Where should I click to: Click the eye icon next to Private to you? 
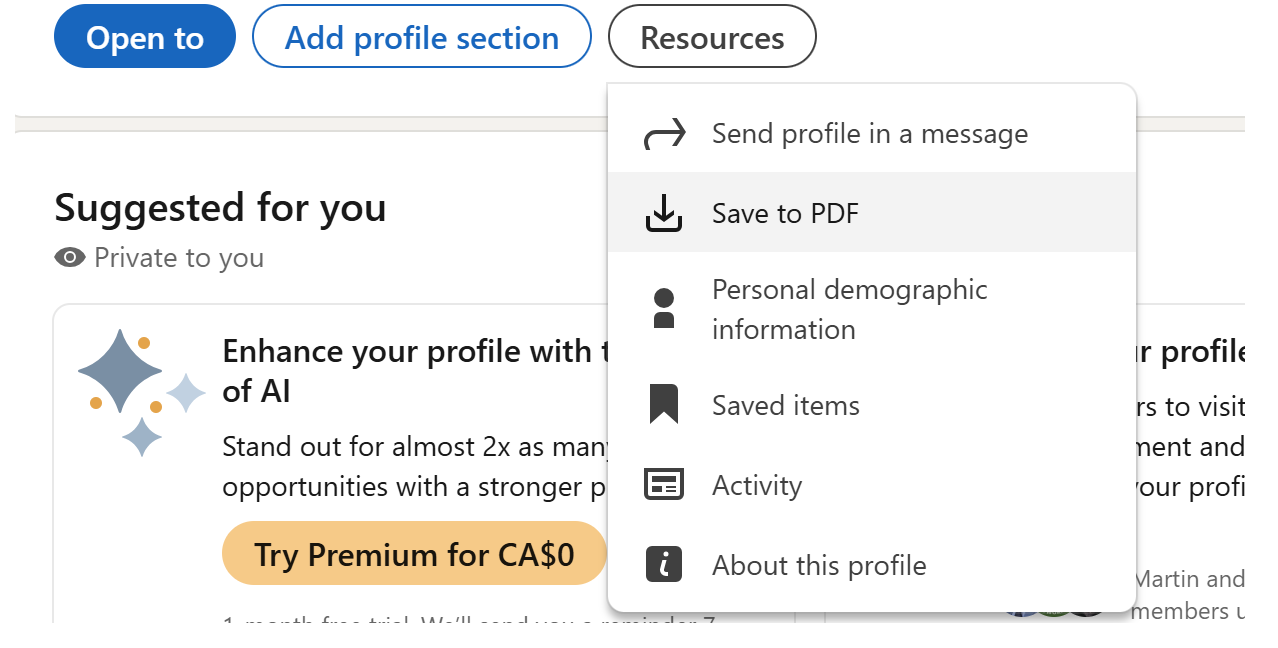click(70, 258)
